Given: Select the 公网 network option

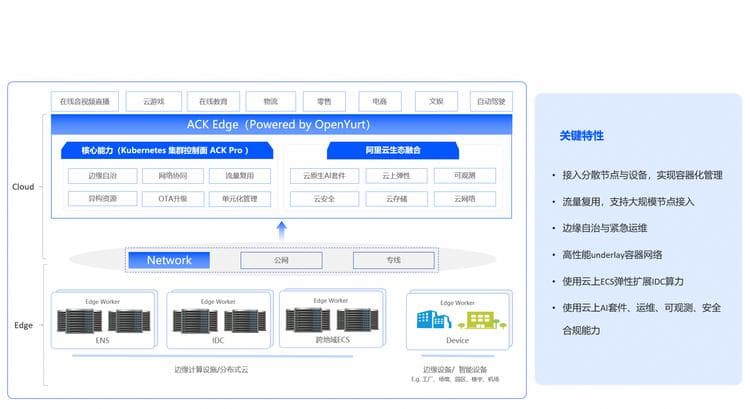Looking at the screenshot, I should coord(281,260).
